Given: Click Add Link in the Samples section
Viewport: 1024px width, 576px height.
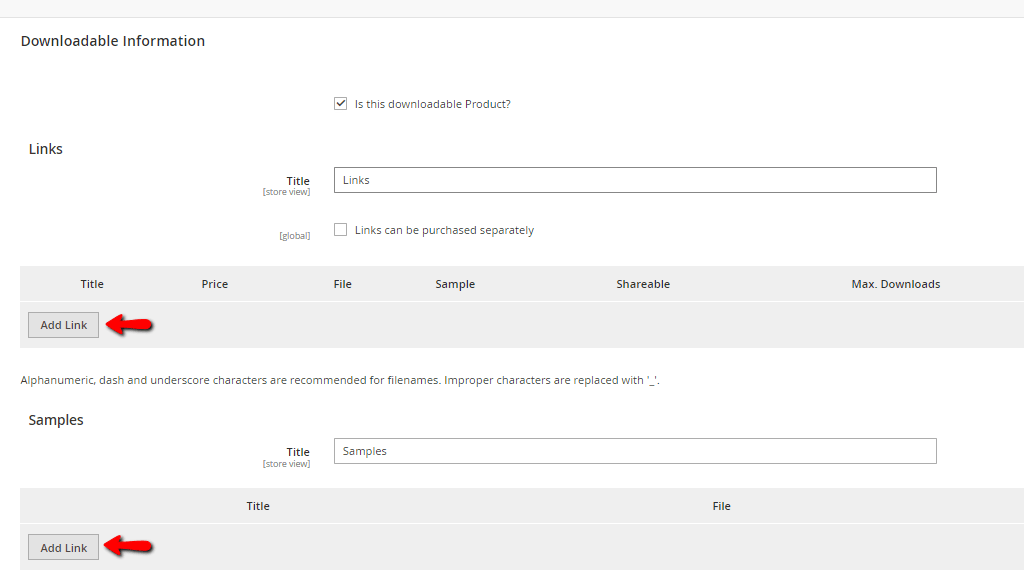Looking at the screenshot, I should (63, 547).
